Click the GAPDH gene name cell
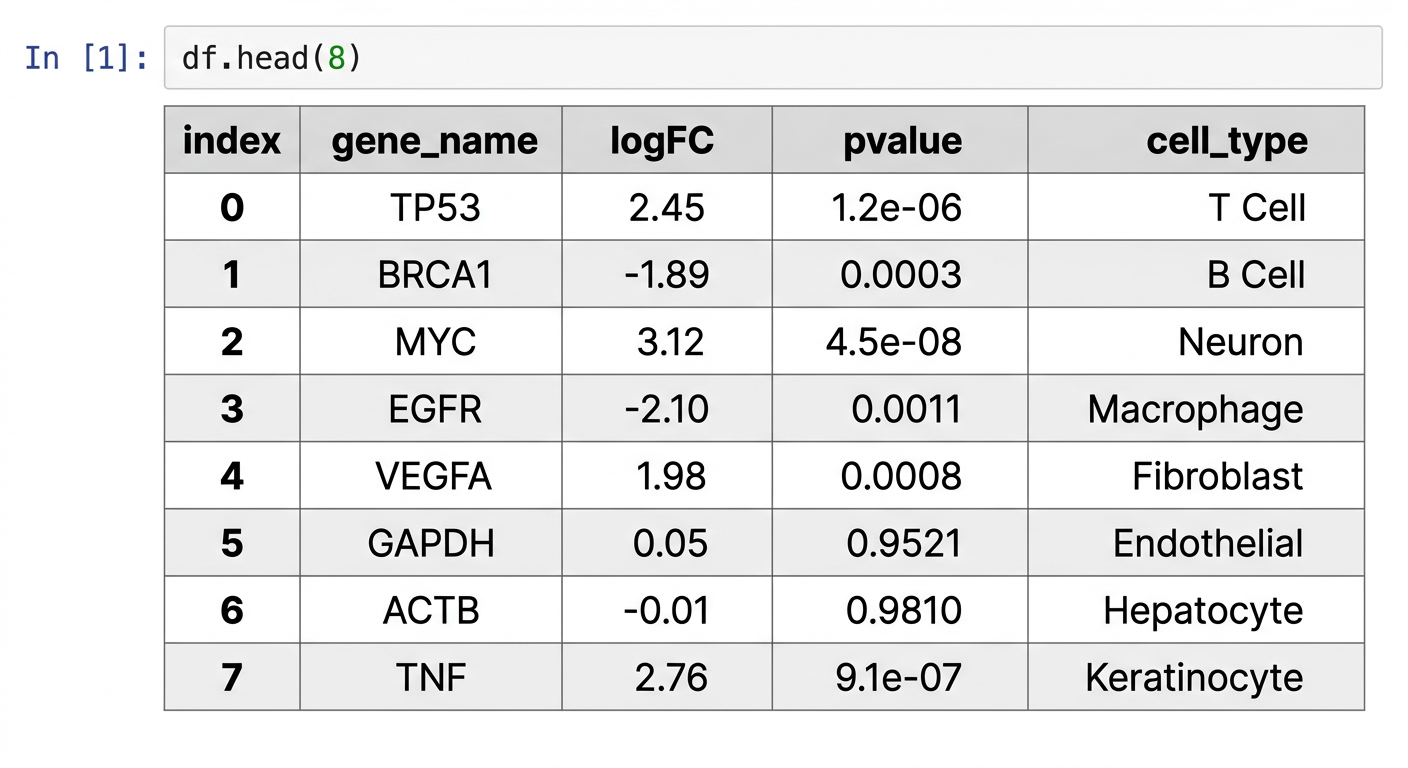Screen dimensions: 1408x768 pyautogui.click(x=431, y=543)
